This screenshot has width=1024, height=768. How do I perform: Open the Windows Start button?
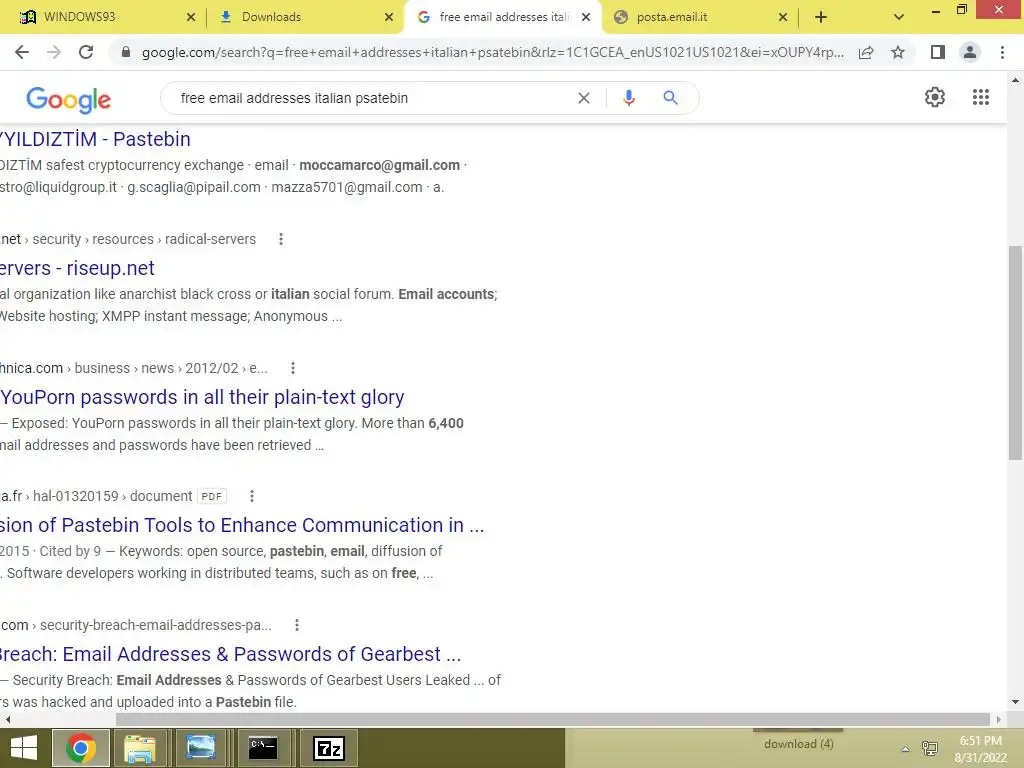(x=24, y=748)
